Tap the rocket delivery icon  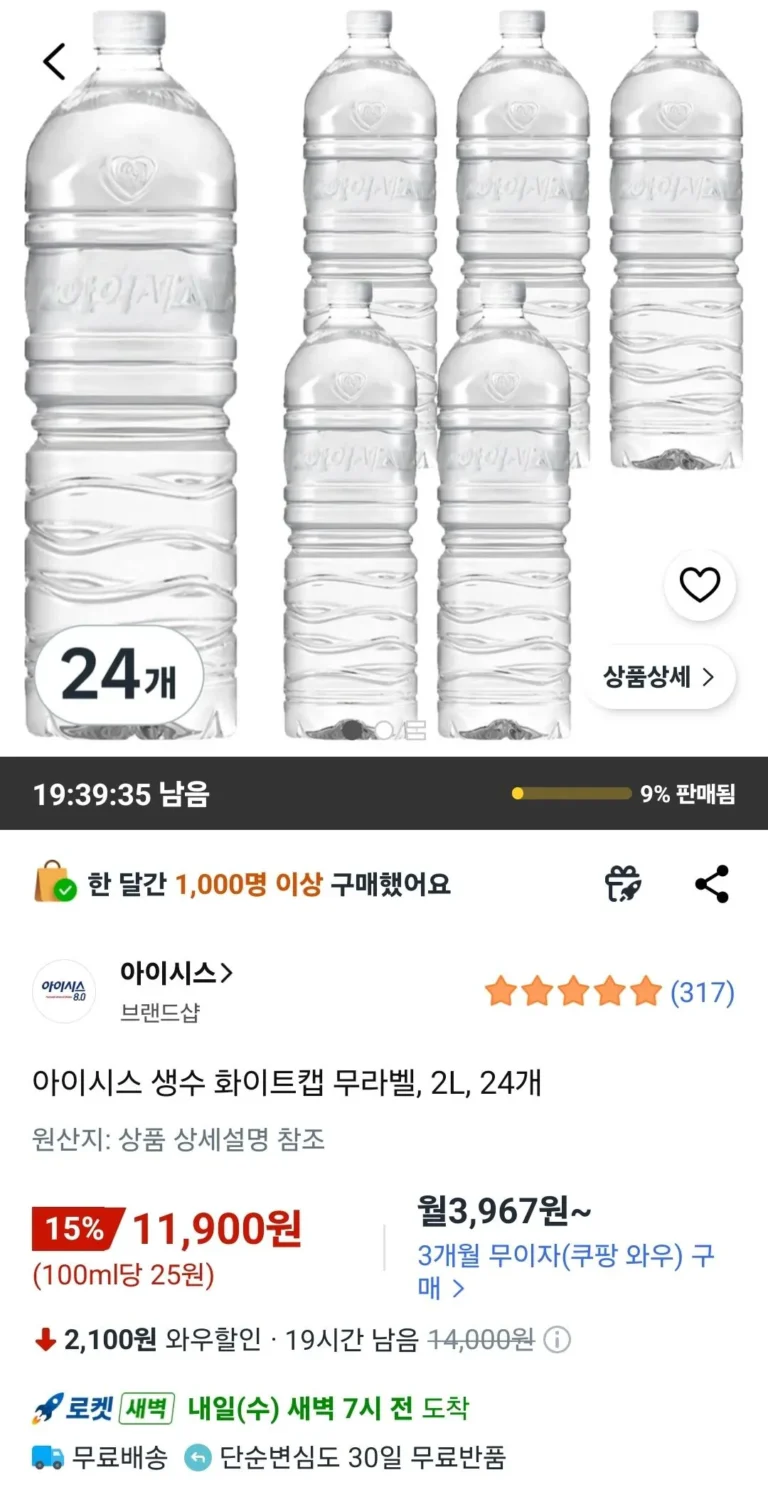point(48,1409)
